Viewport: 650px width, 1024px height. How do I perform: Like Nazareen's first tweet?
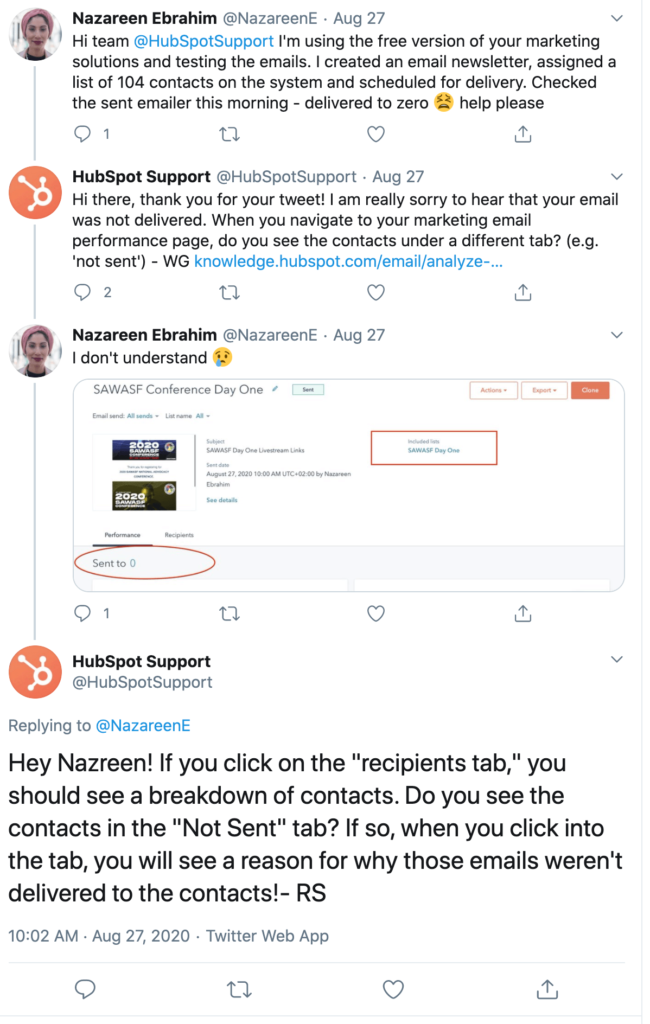click(x=376, y=133)
